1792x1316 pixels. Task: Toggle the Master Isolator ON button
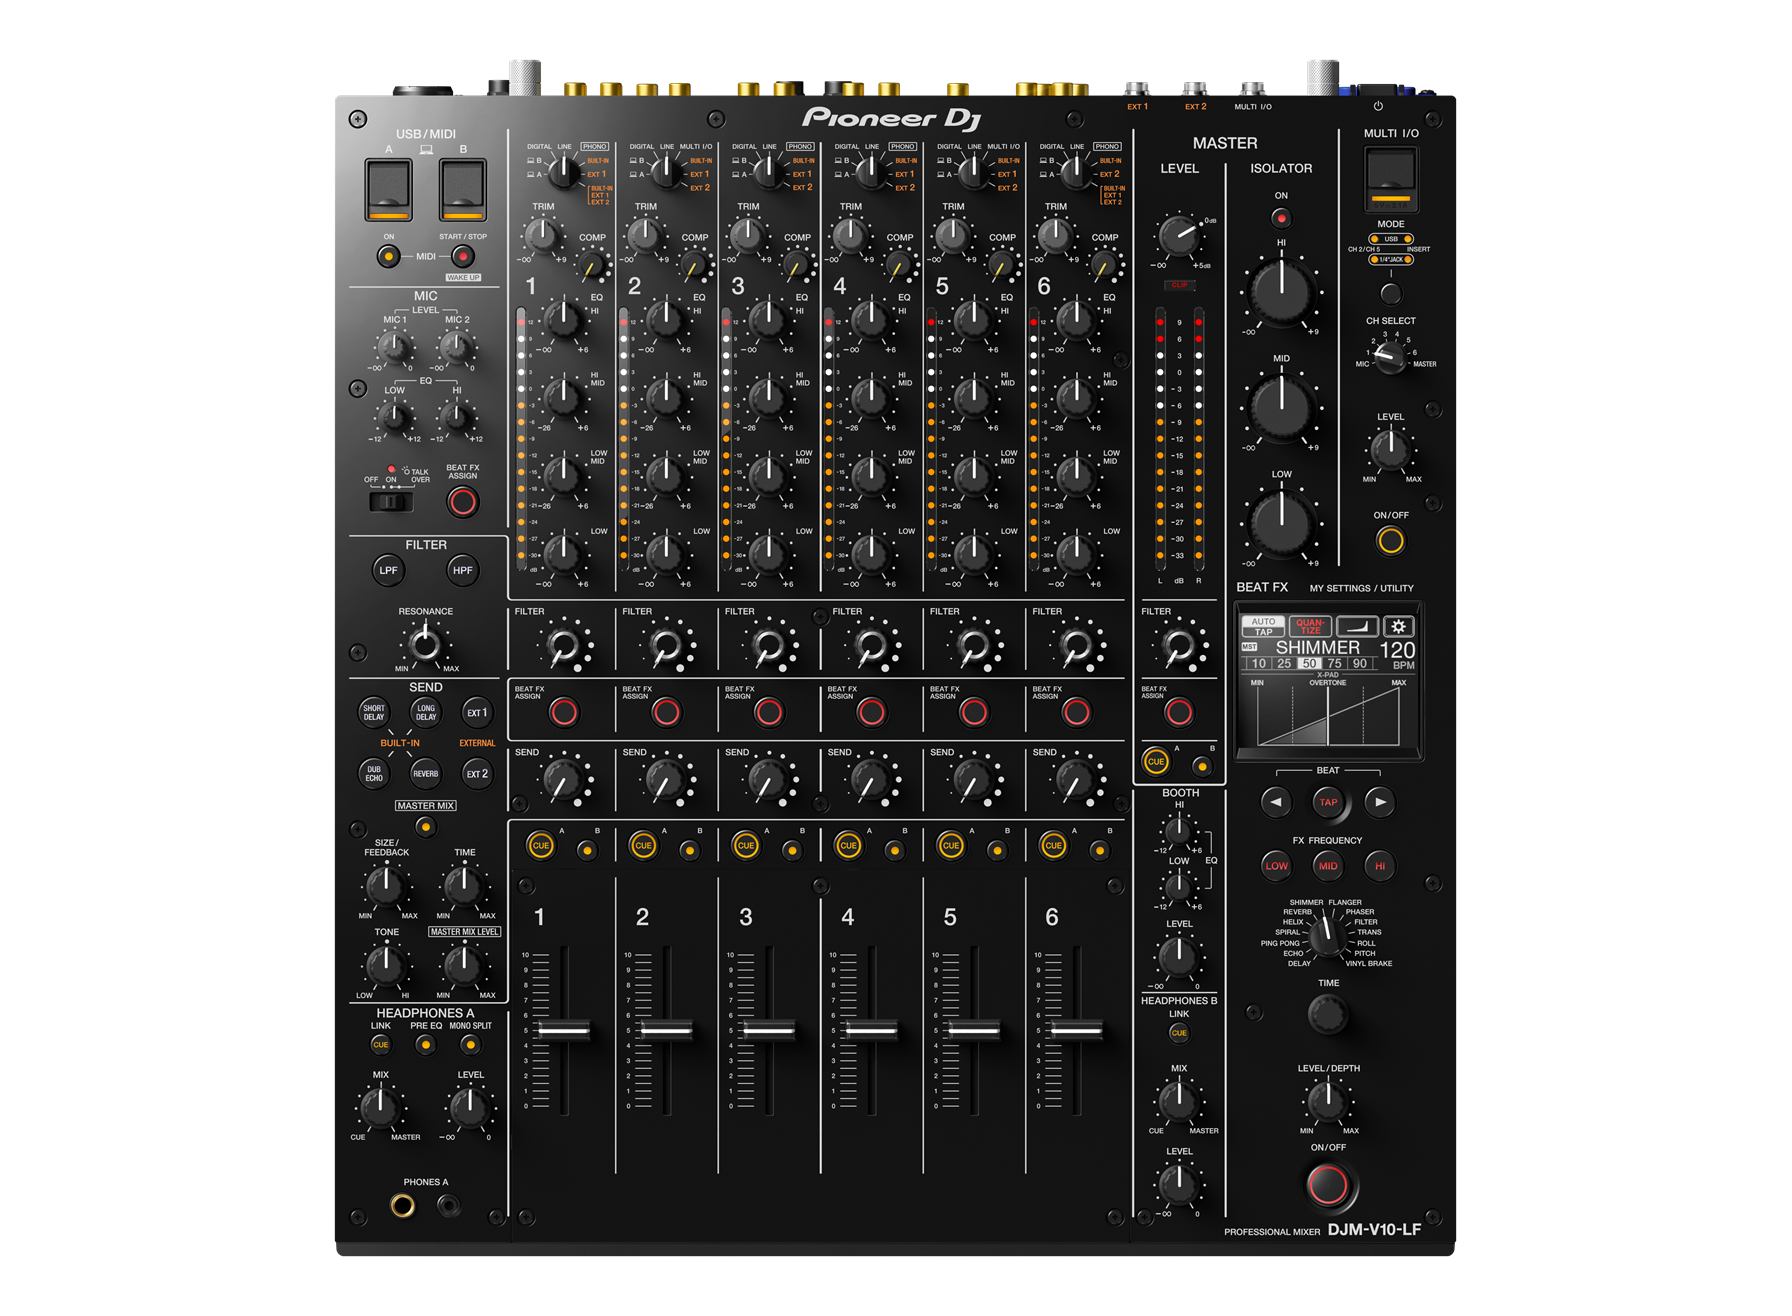[1281, 217]
